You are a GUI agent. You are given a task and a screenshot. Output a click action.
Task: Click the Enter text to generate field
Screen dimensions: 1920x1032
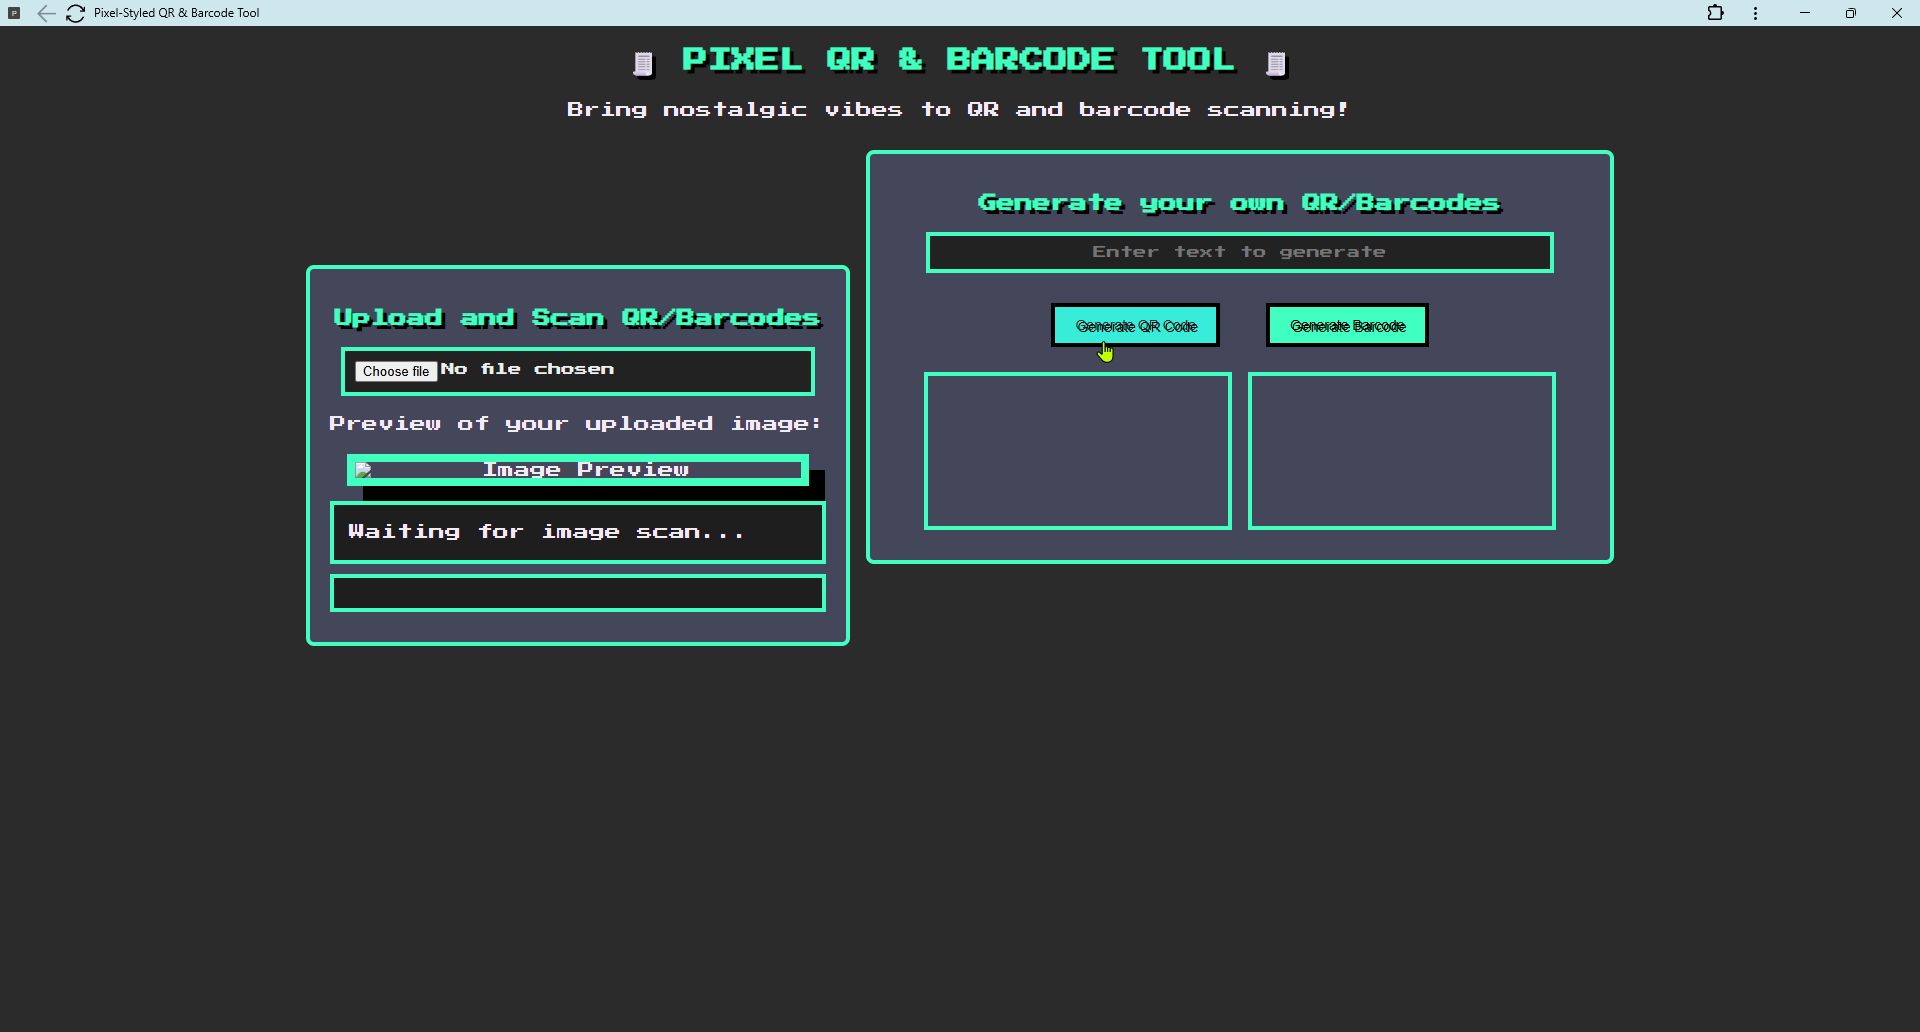[x=1239, y=252]
